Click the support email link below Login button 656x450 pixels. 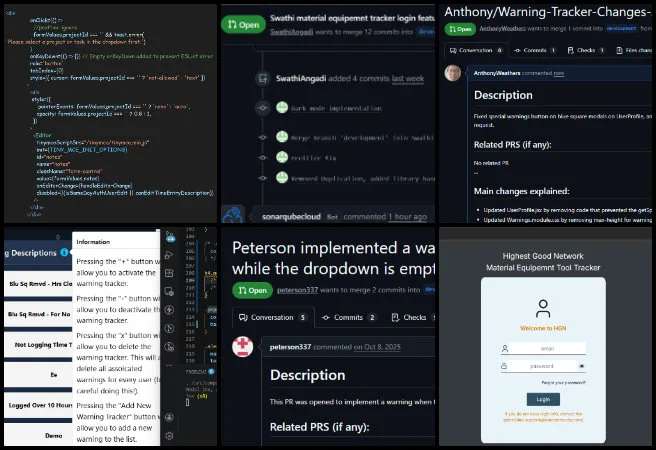pyautogui.click(x=543, y=419)
